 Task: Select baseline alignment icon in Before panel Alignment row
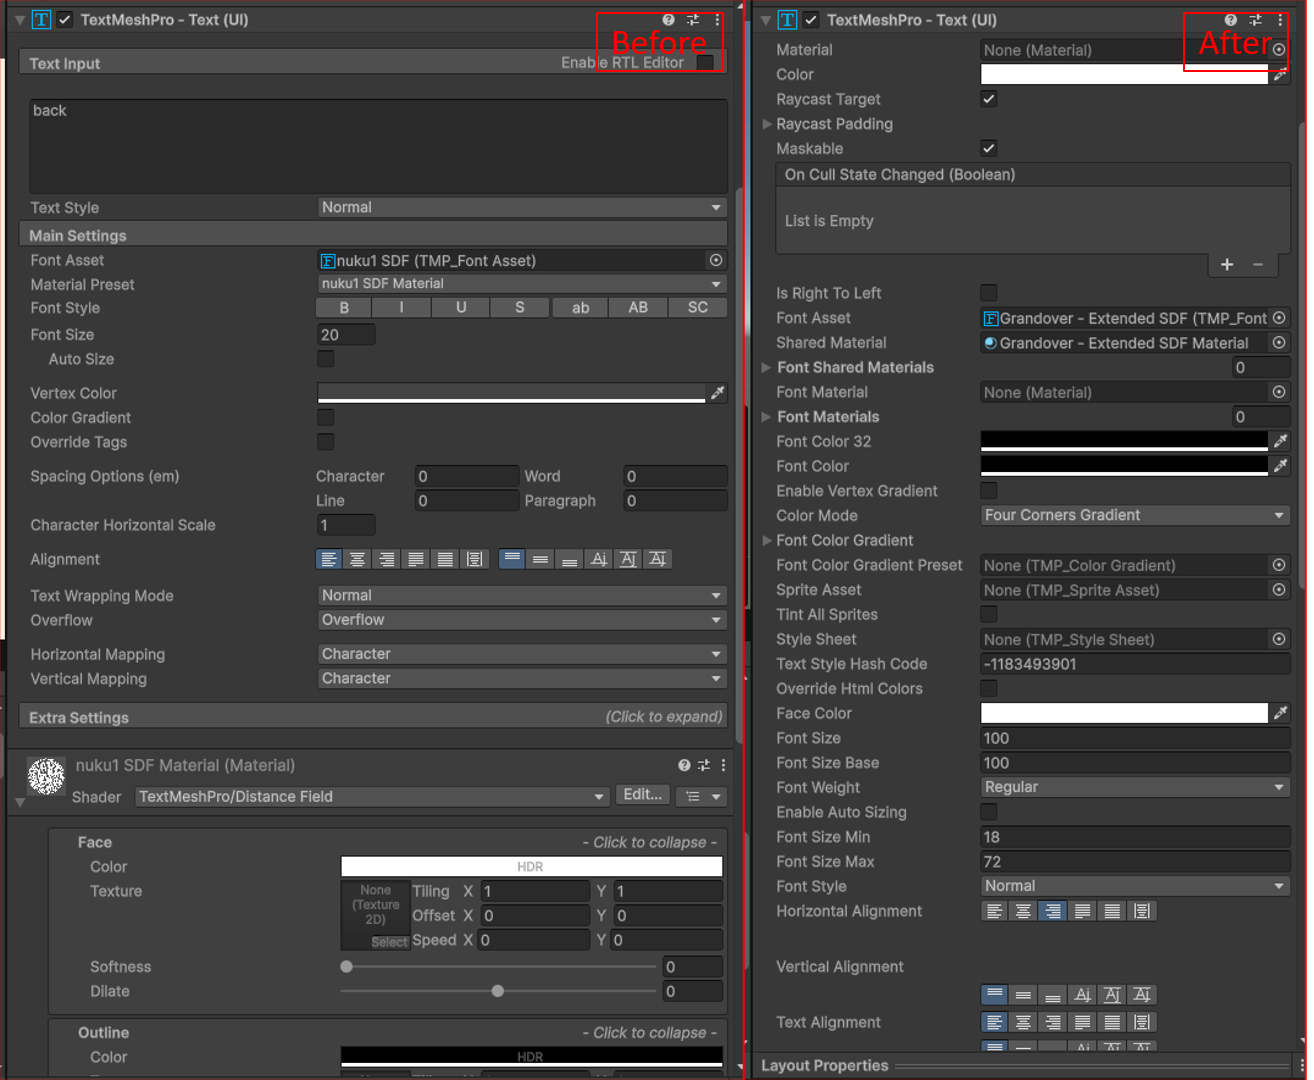(599, 559)
